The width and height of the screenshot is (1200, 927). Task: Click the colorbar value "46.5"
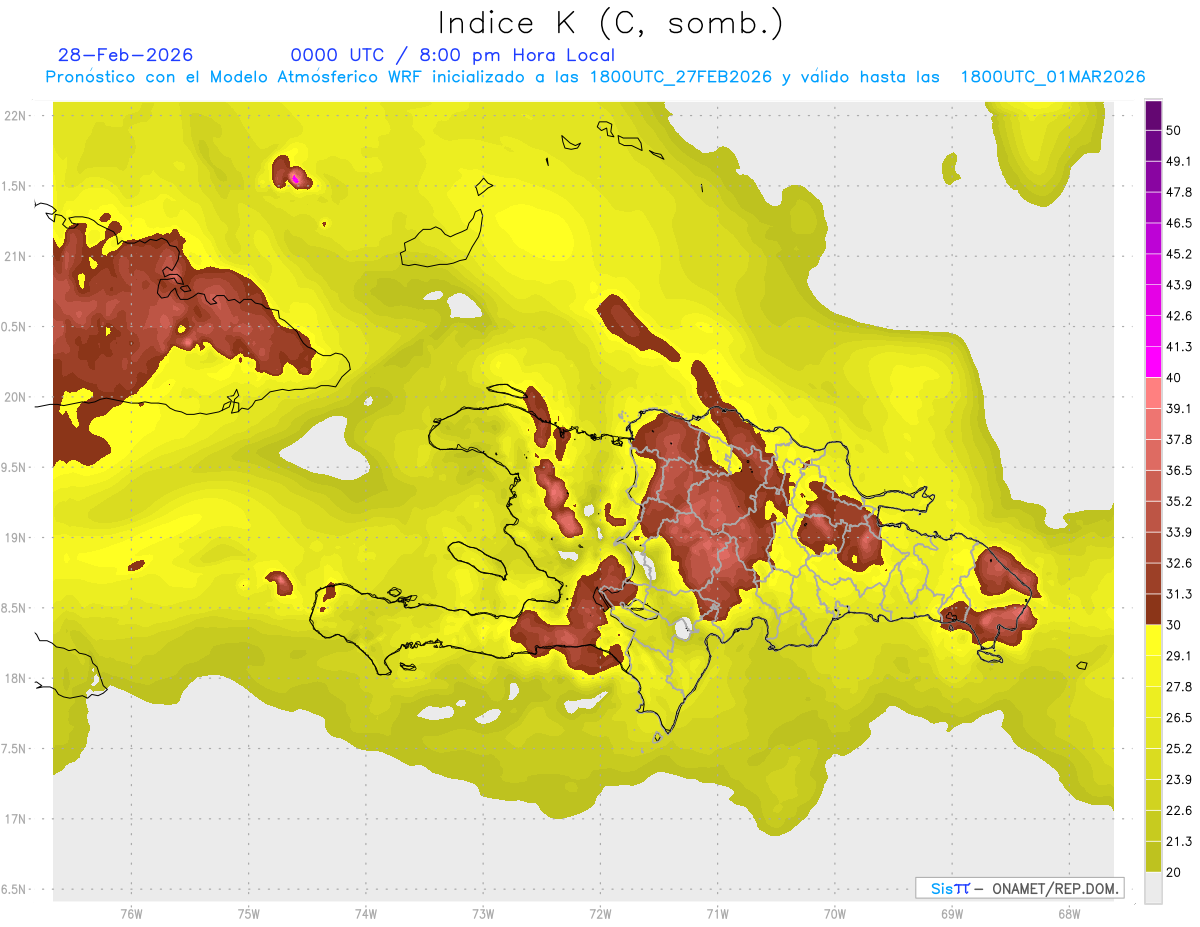click(x=1178, y=223)
